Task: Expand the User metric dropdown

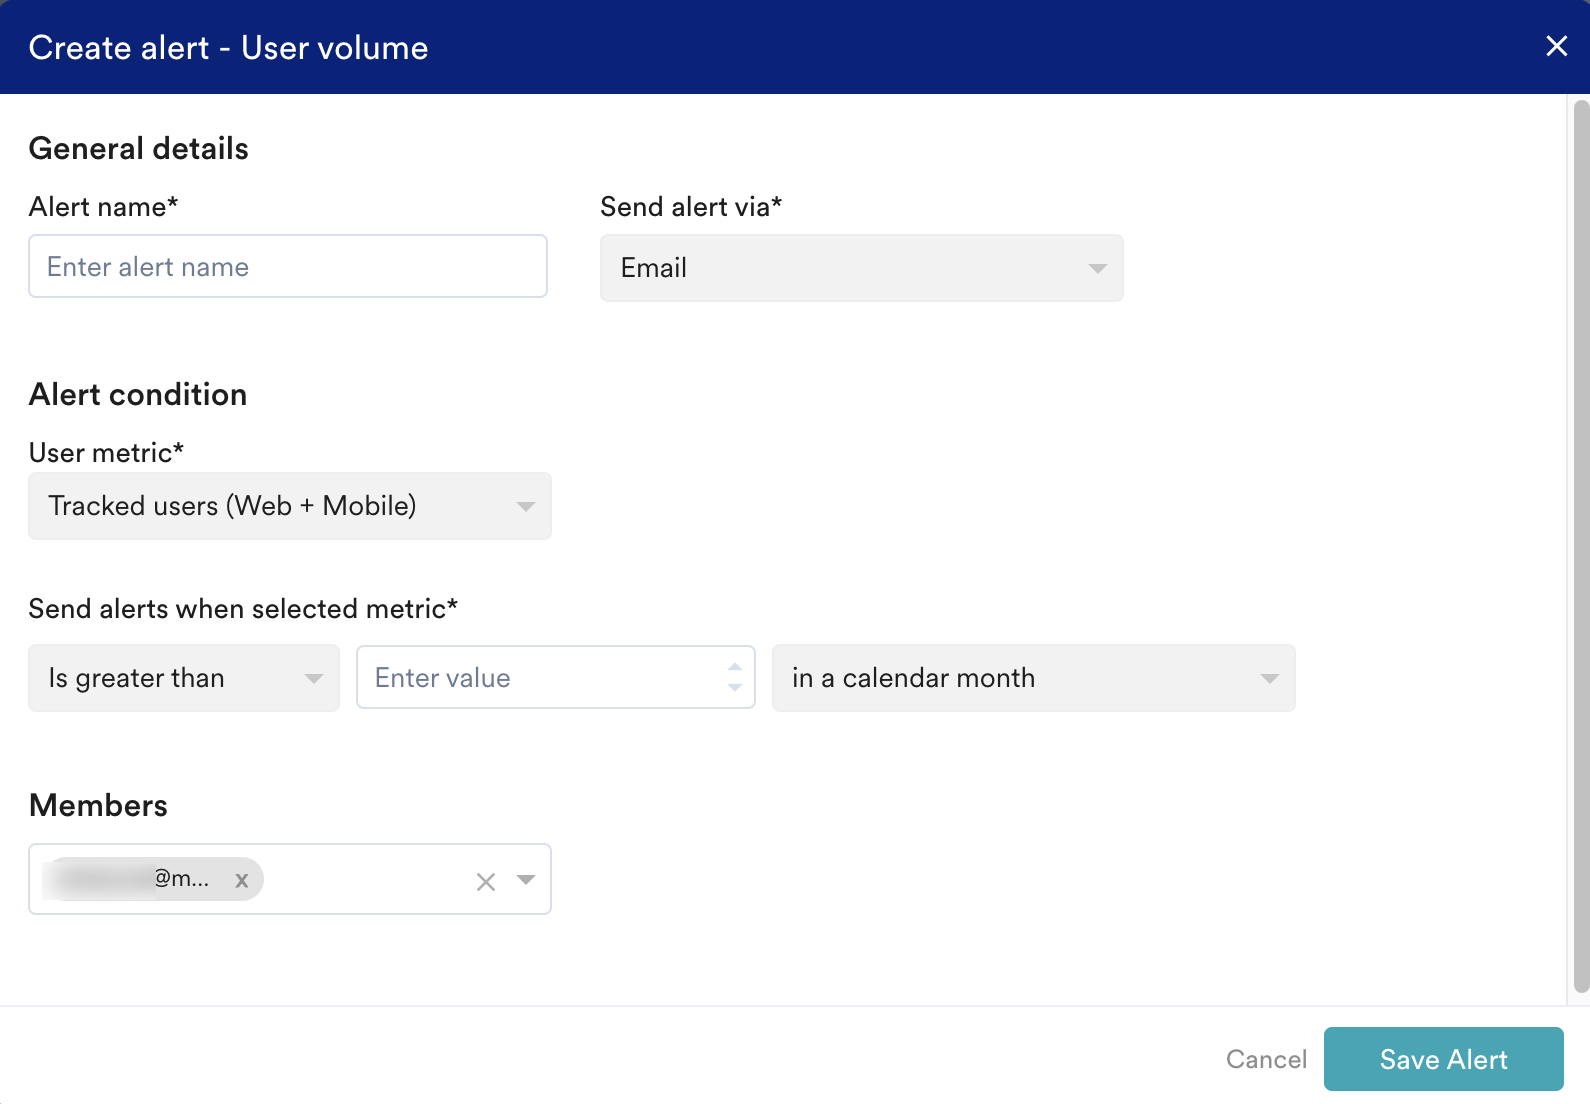Action: click(x=289, y=506)
